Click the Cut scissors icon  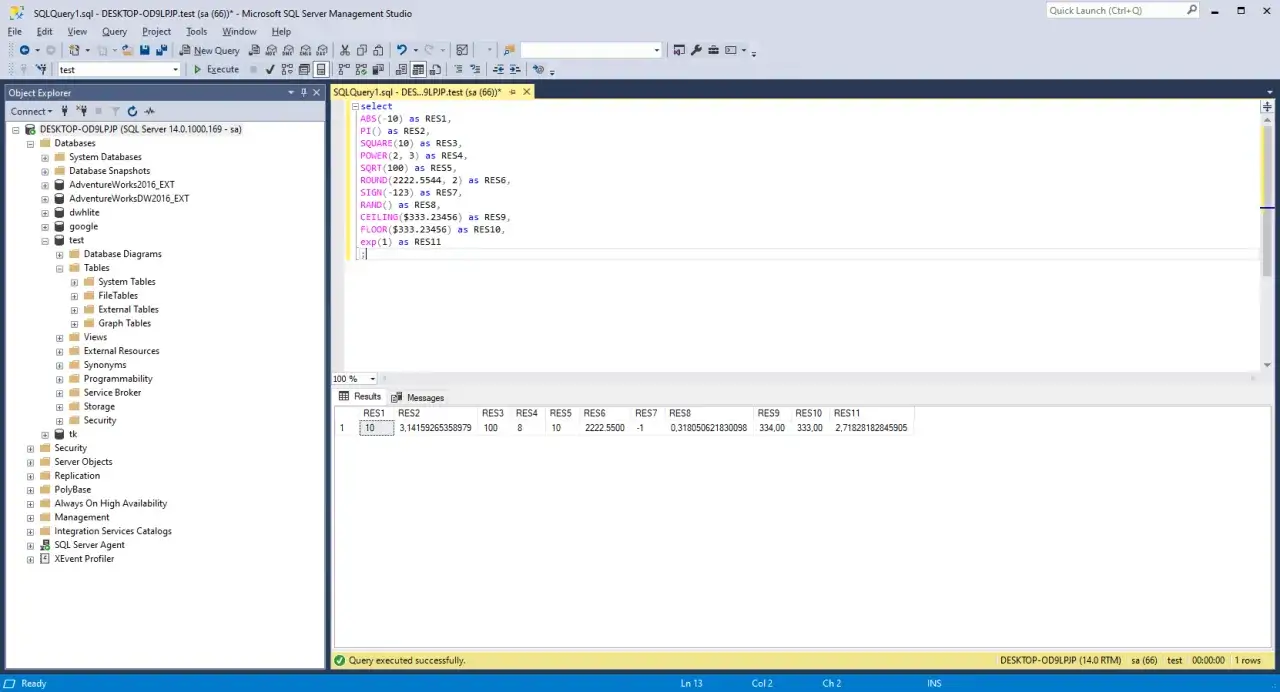coord(344,50)
